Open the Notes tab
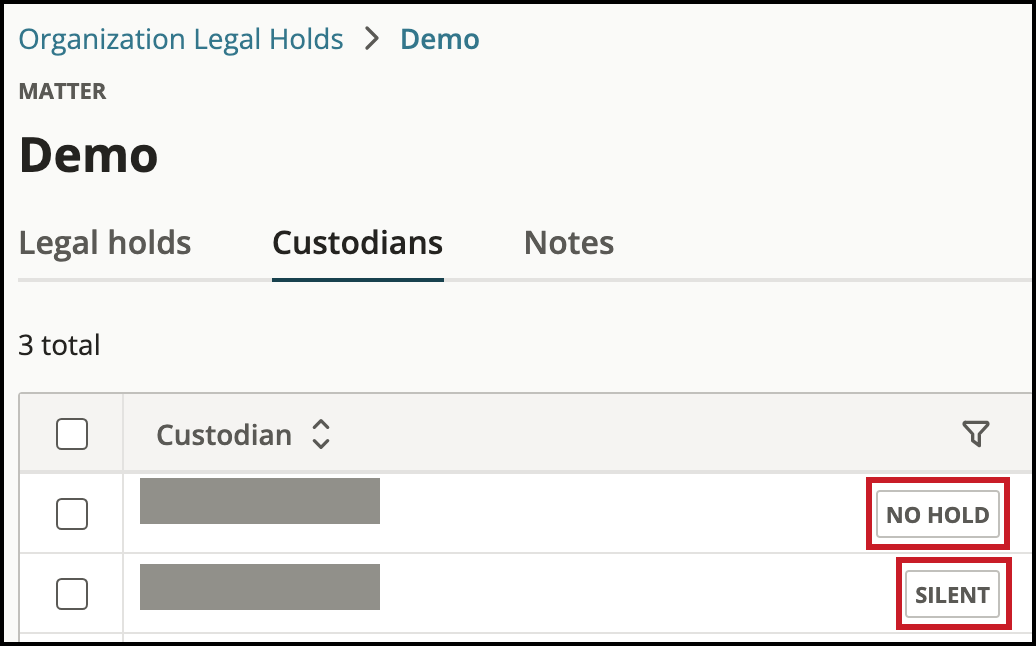 click(x=569, y=242)
